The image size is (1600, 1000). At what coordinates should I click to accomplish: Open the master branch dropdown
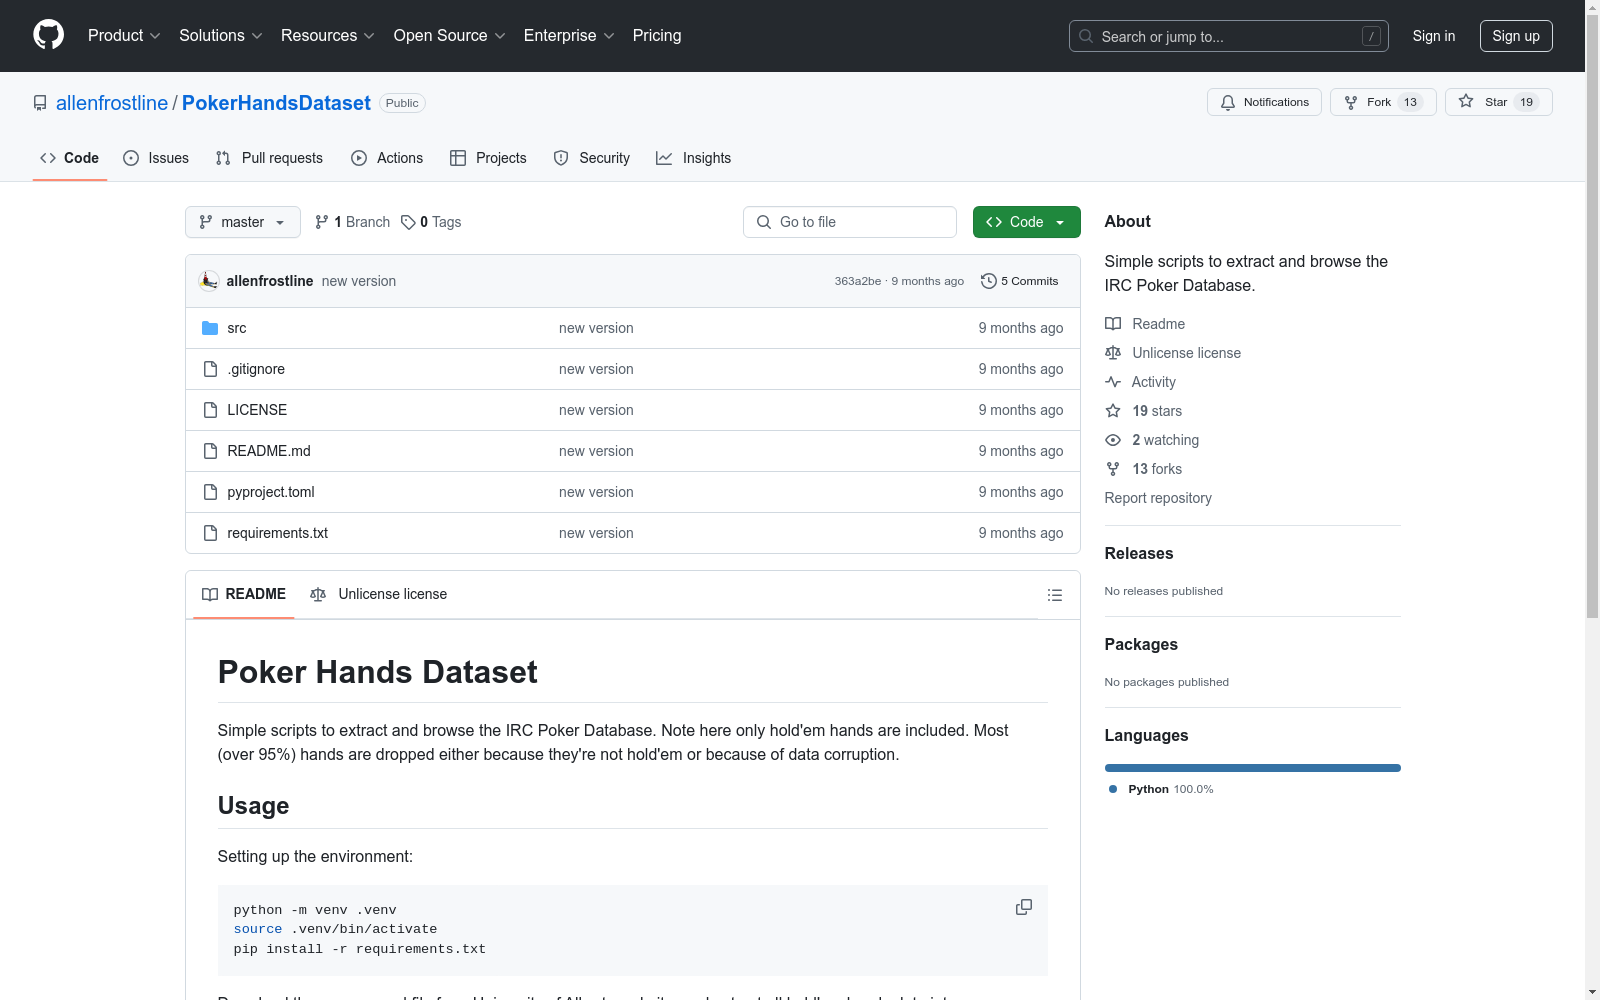pos(243,222)
